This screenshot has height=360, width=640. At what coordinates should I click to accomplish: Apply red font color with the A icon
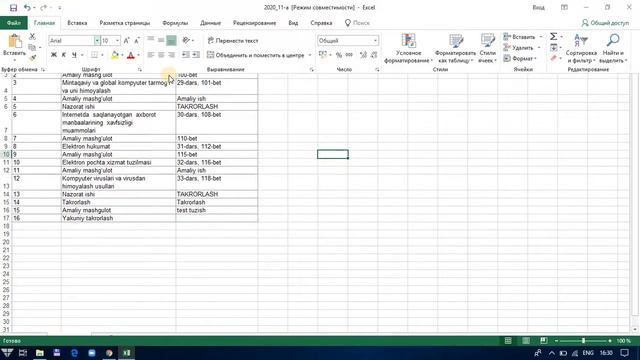click(x=131, y=55)
